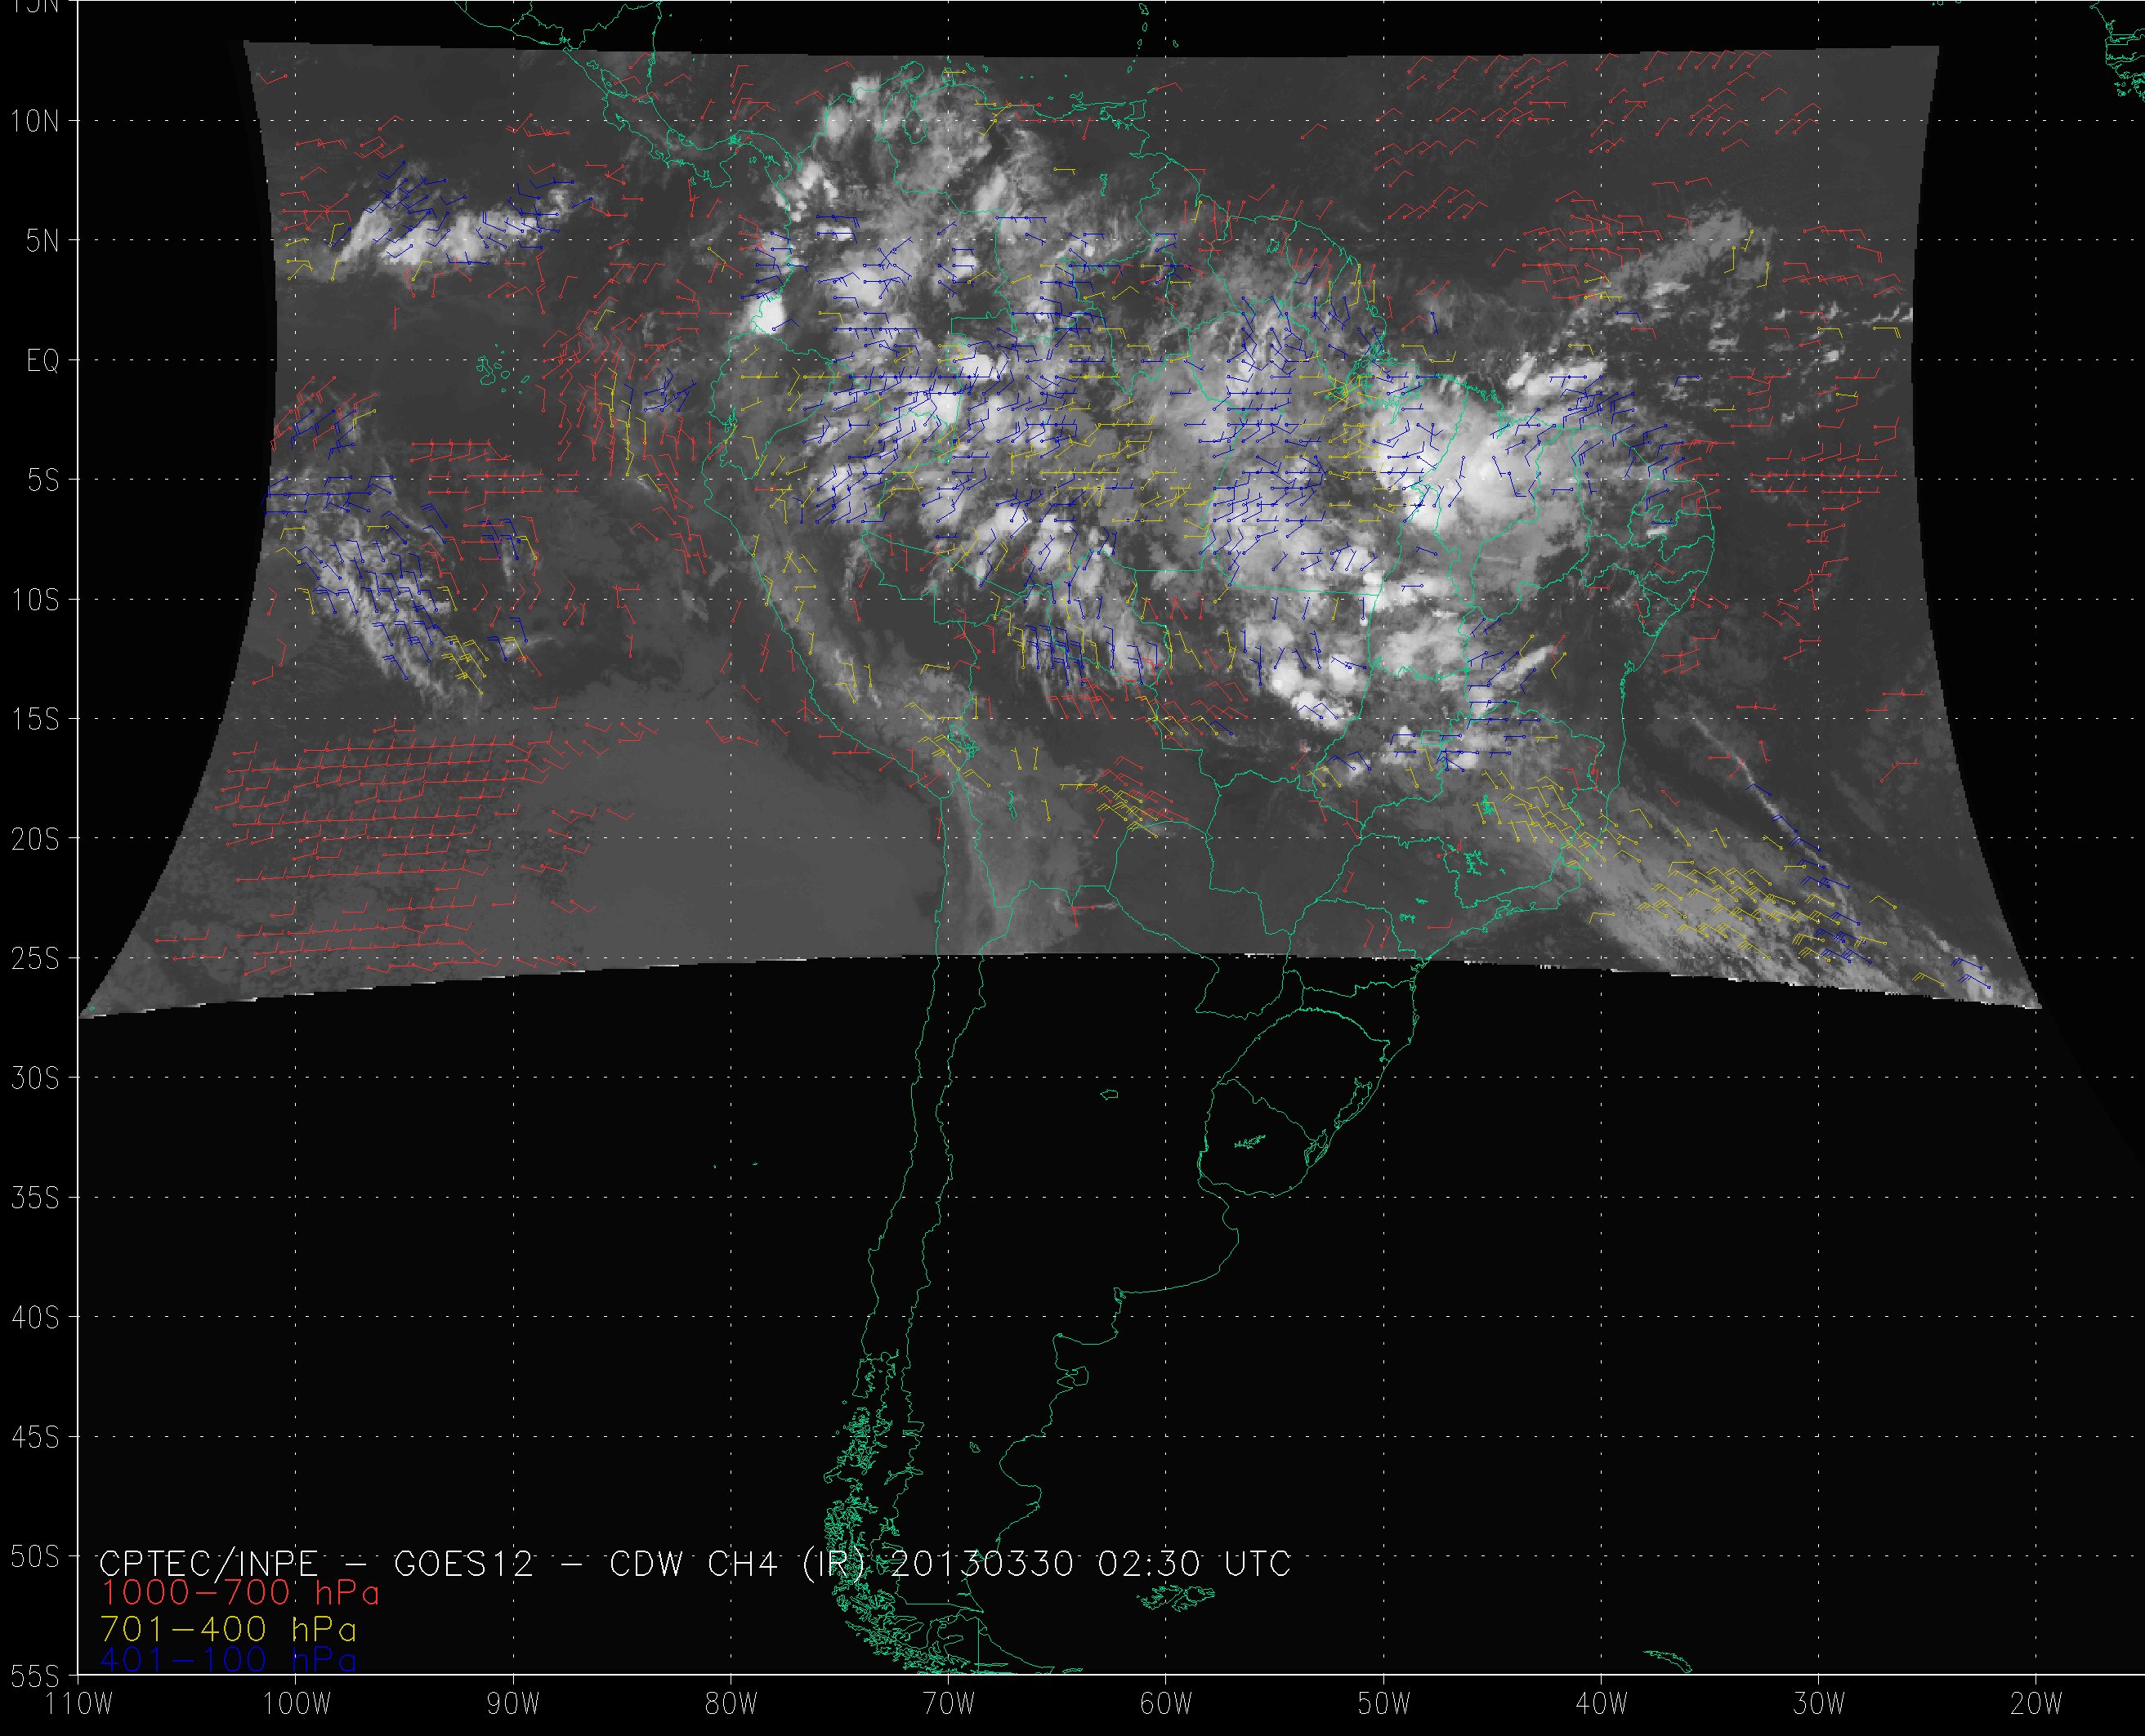The image size is (2145, 1736).
Task: Click the 60W longitude axis label
Action: (1165, 1704)
